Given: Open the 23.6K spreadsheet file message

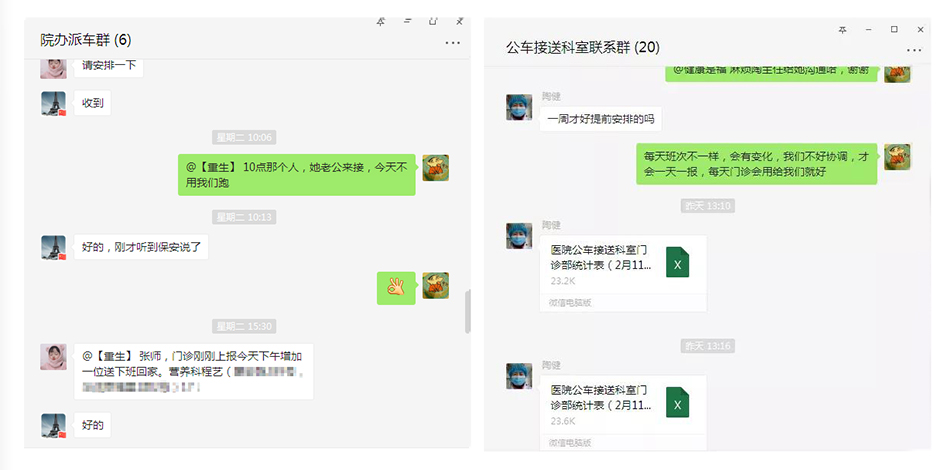Looking at the screenshot, I should pos(623,413).
